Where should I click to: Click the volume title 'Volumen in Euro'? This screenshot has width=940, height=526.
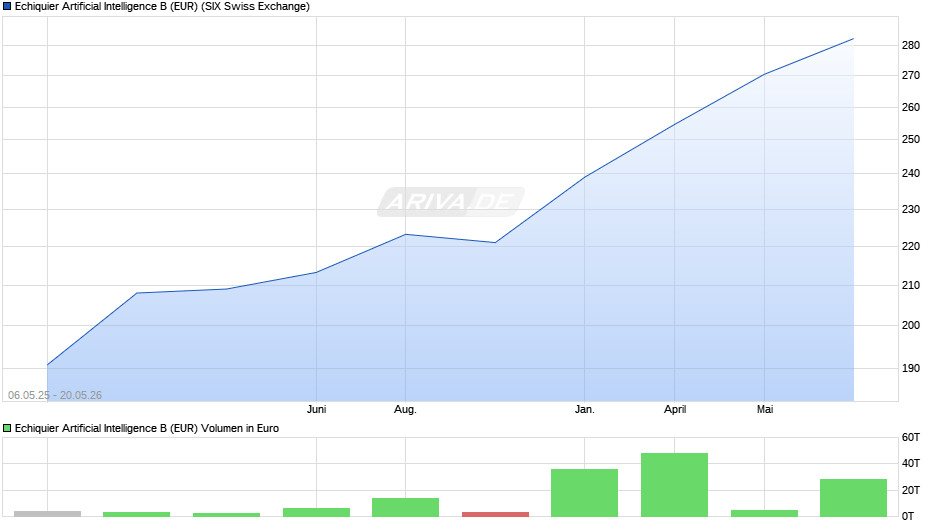[x=240, y=428]
